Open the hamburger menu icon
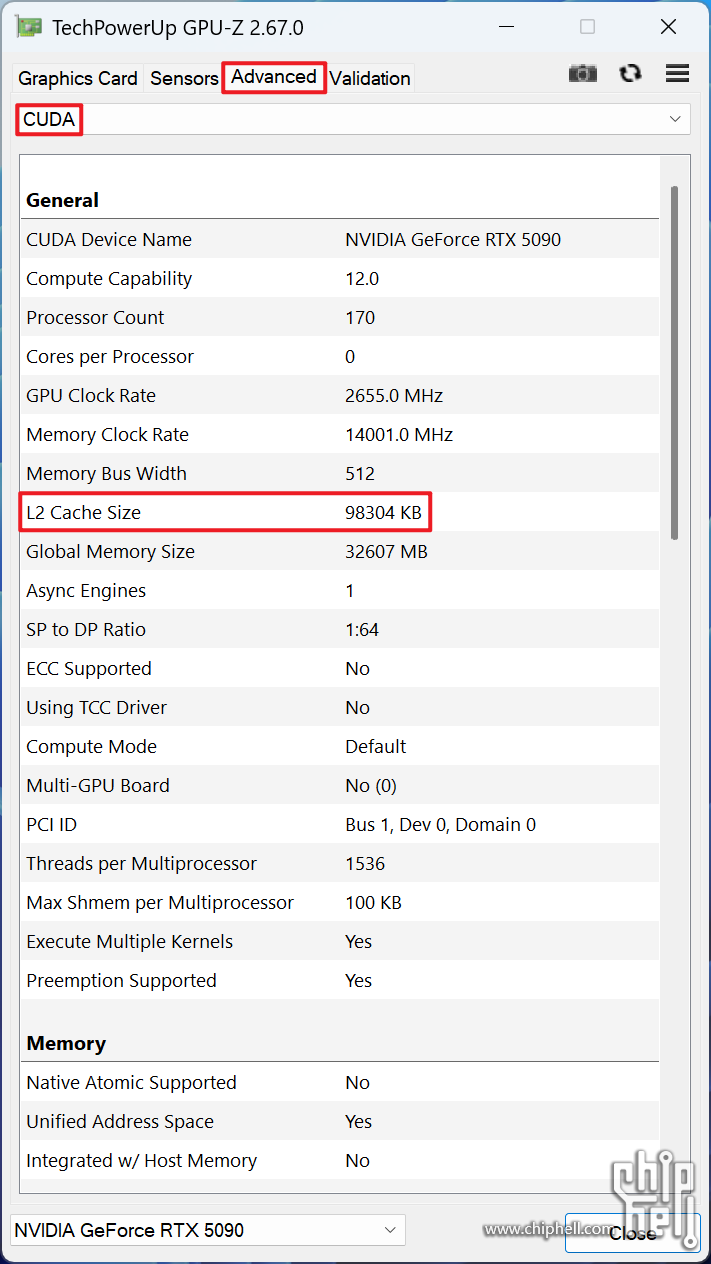The height and width of the screenshot is (1264, 711). pos(678,74)
